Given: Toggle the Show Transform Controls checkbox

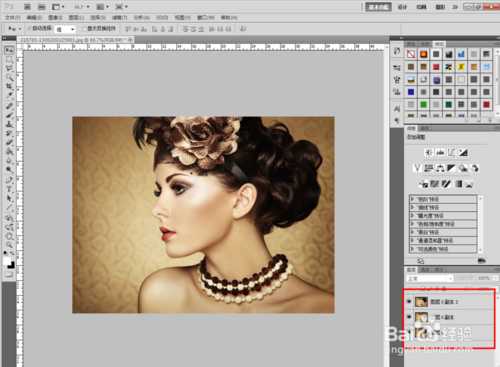Looking at the screenshot, I should (x=84, y=29).
